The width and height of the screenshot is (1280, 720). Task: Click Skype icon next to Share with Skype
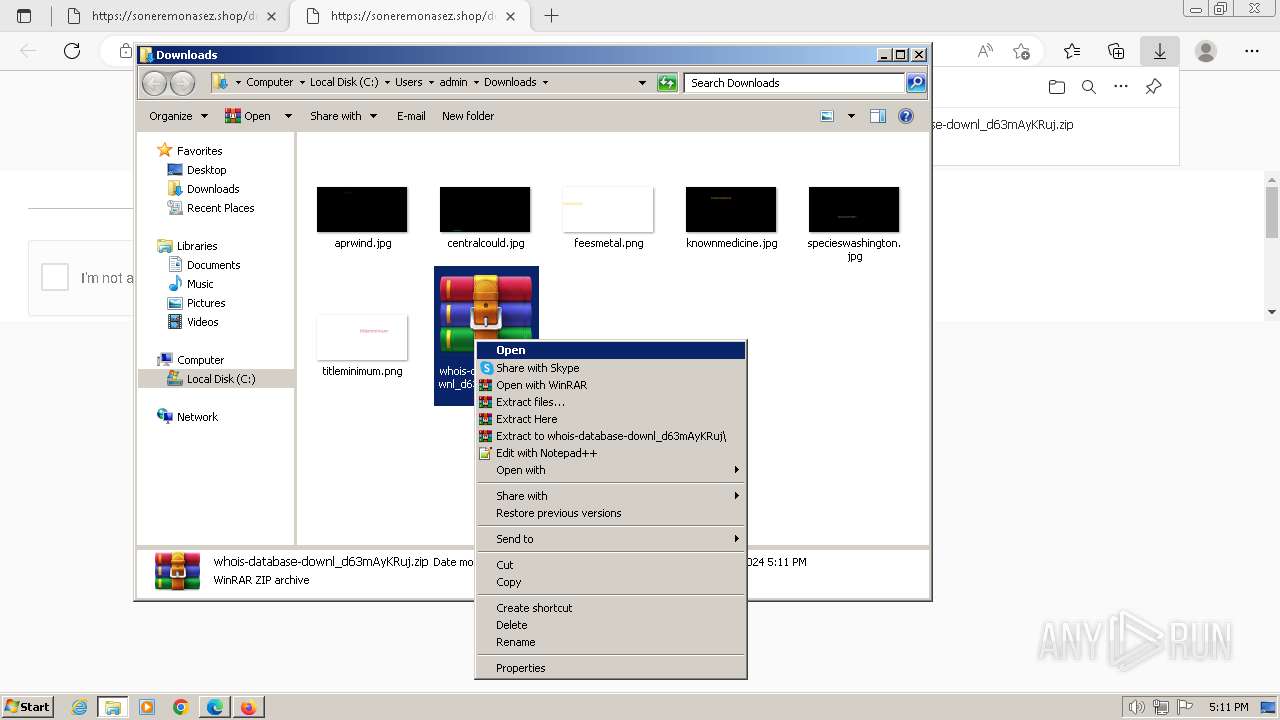(x=487, y=368)
